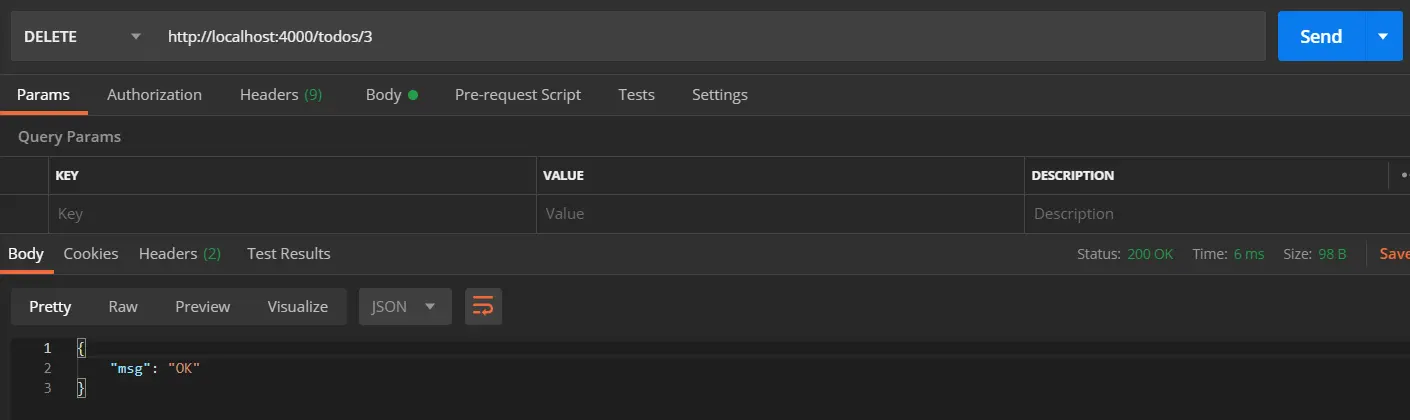
Task: View the response Headers (2) tab
Action: tap(180, 254)
